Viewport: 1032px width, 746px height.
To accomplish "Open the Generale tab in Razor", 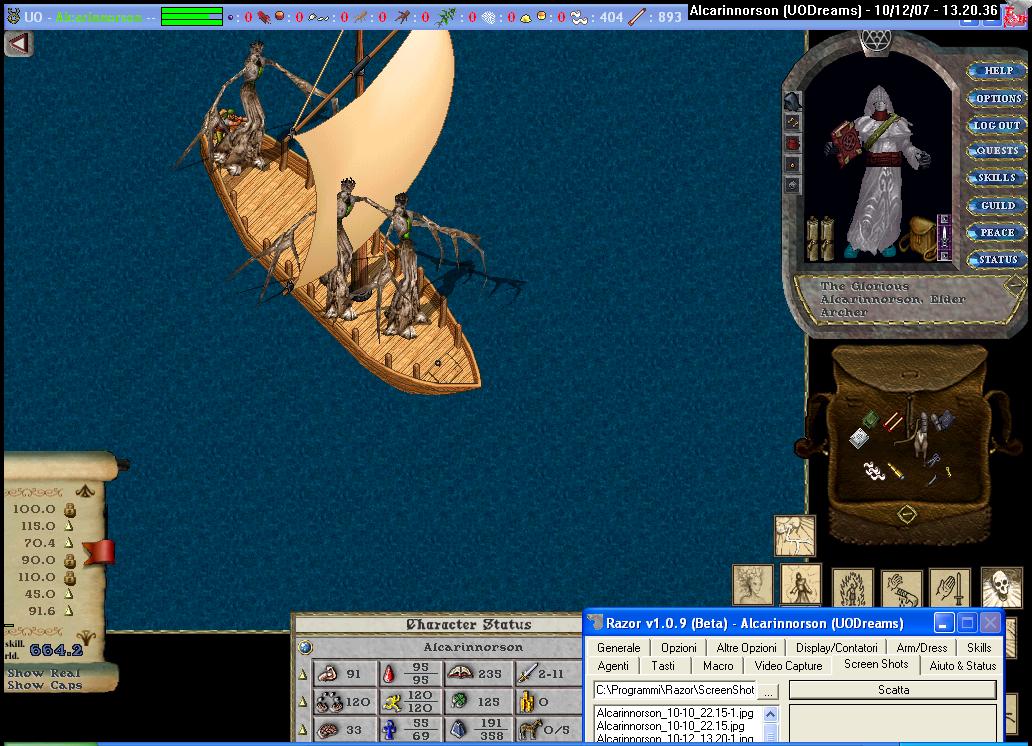I will [x=618, y=648].
